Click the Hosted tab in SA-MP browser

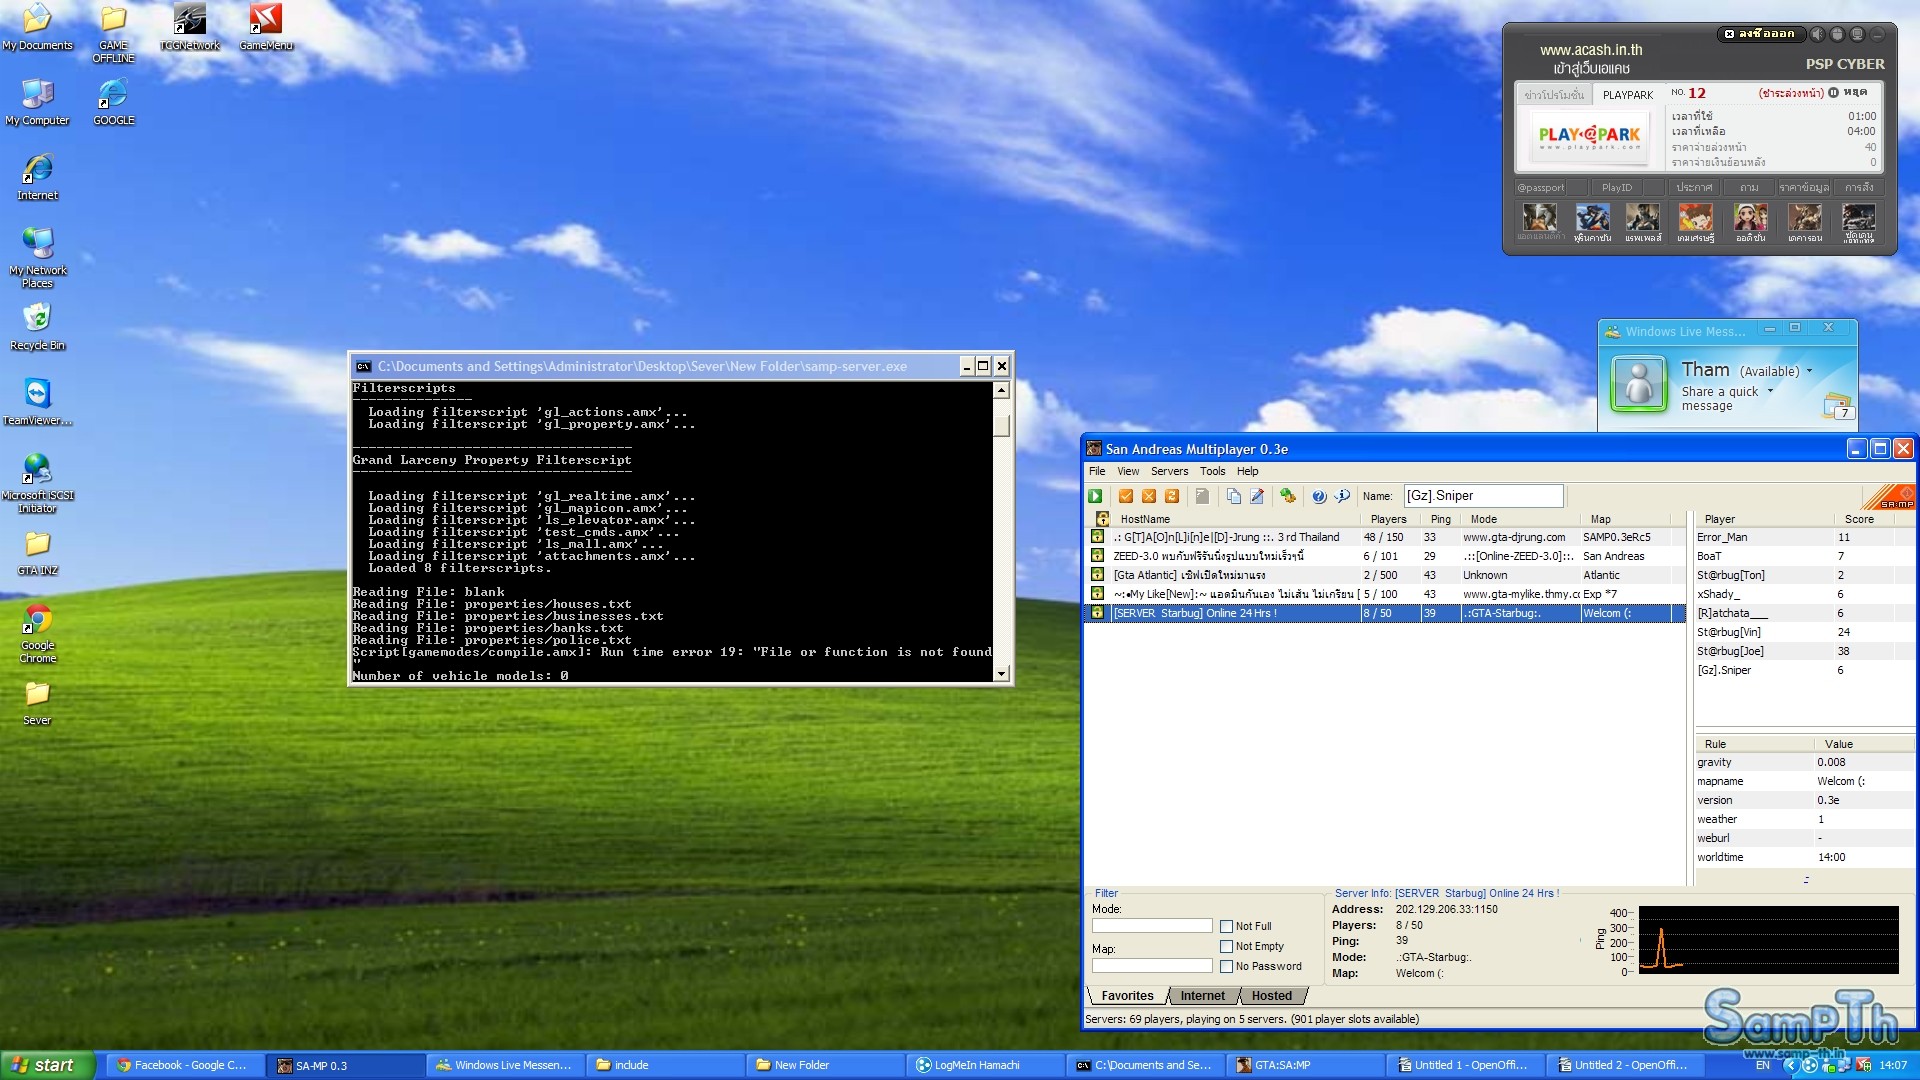[x=1271, y=996]
